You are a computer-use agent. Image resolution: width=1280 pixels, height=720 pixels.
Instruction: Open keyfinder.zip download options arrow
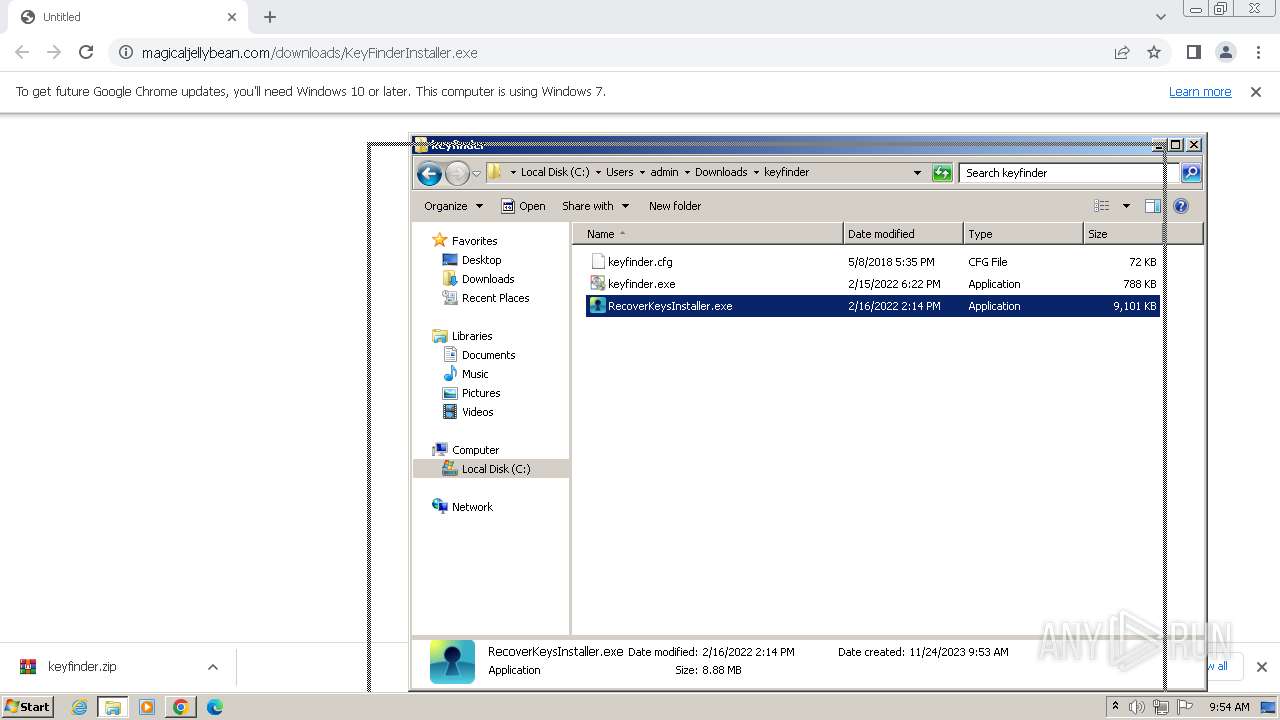tap(212, 667)
